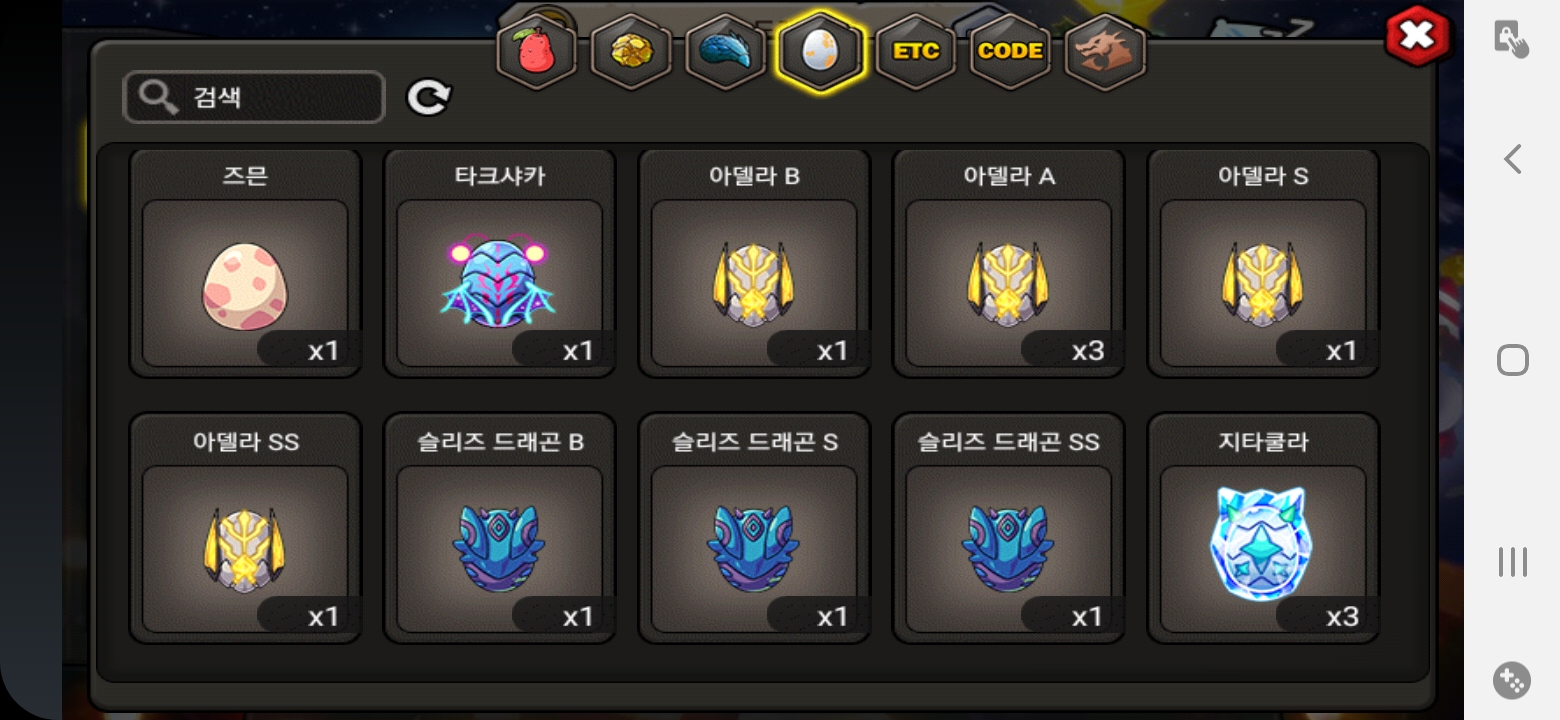Focus the 검색 search field
The height and width of the screenshot is (720, 1560).
pyautogui.click(x=254, y=97)
